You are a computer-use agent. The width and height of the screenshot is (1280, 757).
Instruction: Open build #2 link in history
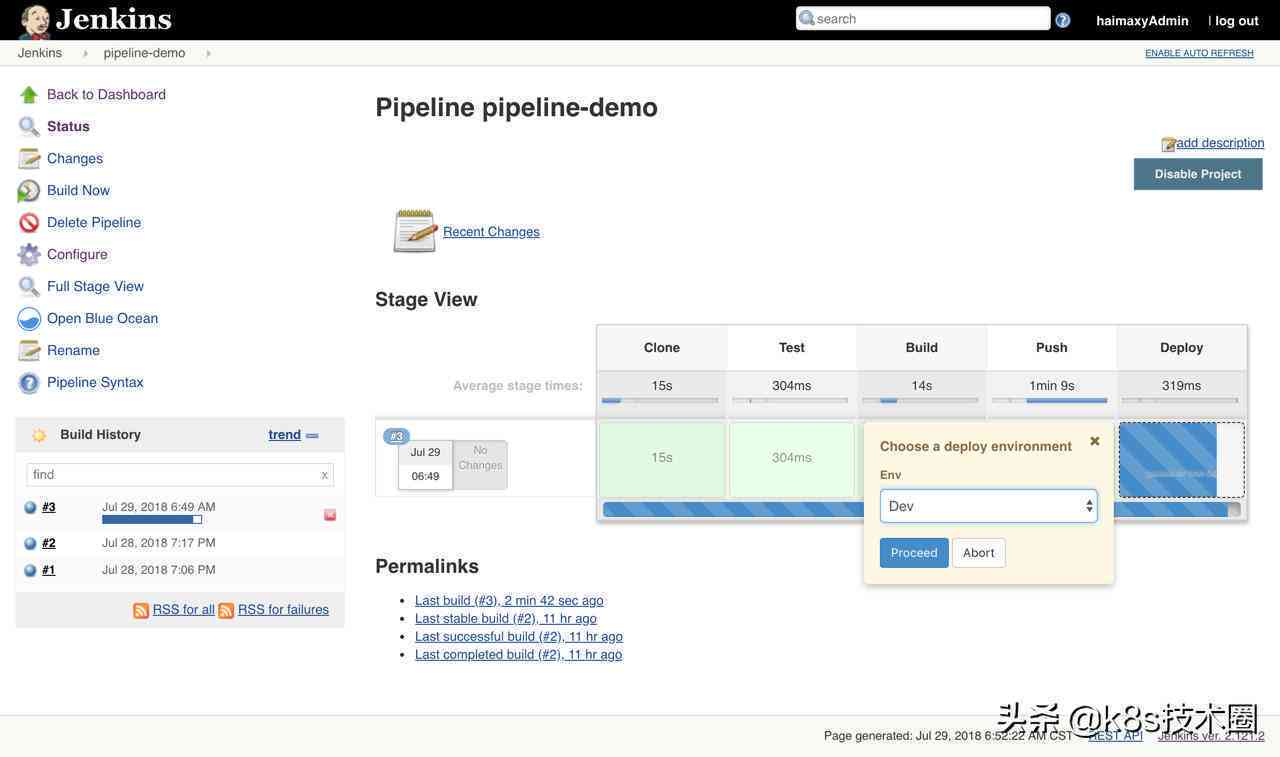coord(49,544)
